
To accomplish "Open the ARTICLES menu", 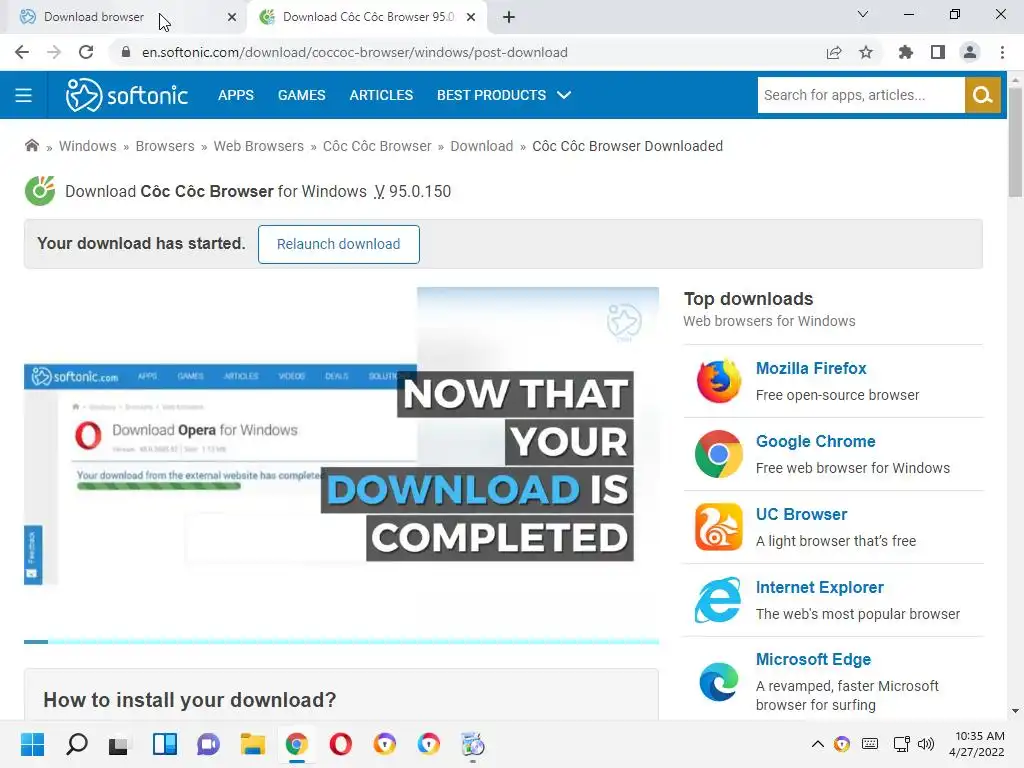I will click(381, 95).
